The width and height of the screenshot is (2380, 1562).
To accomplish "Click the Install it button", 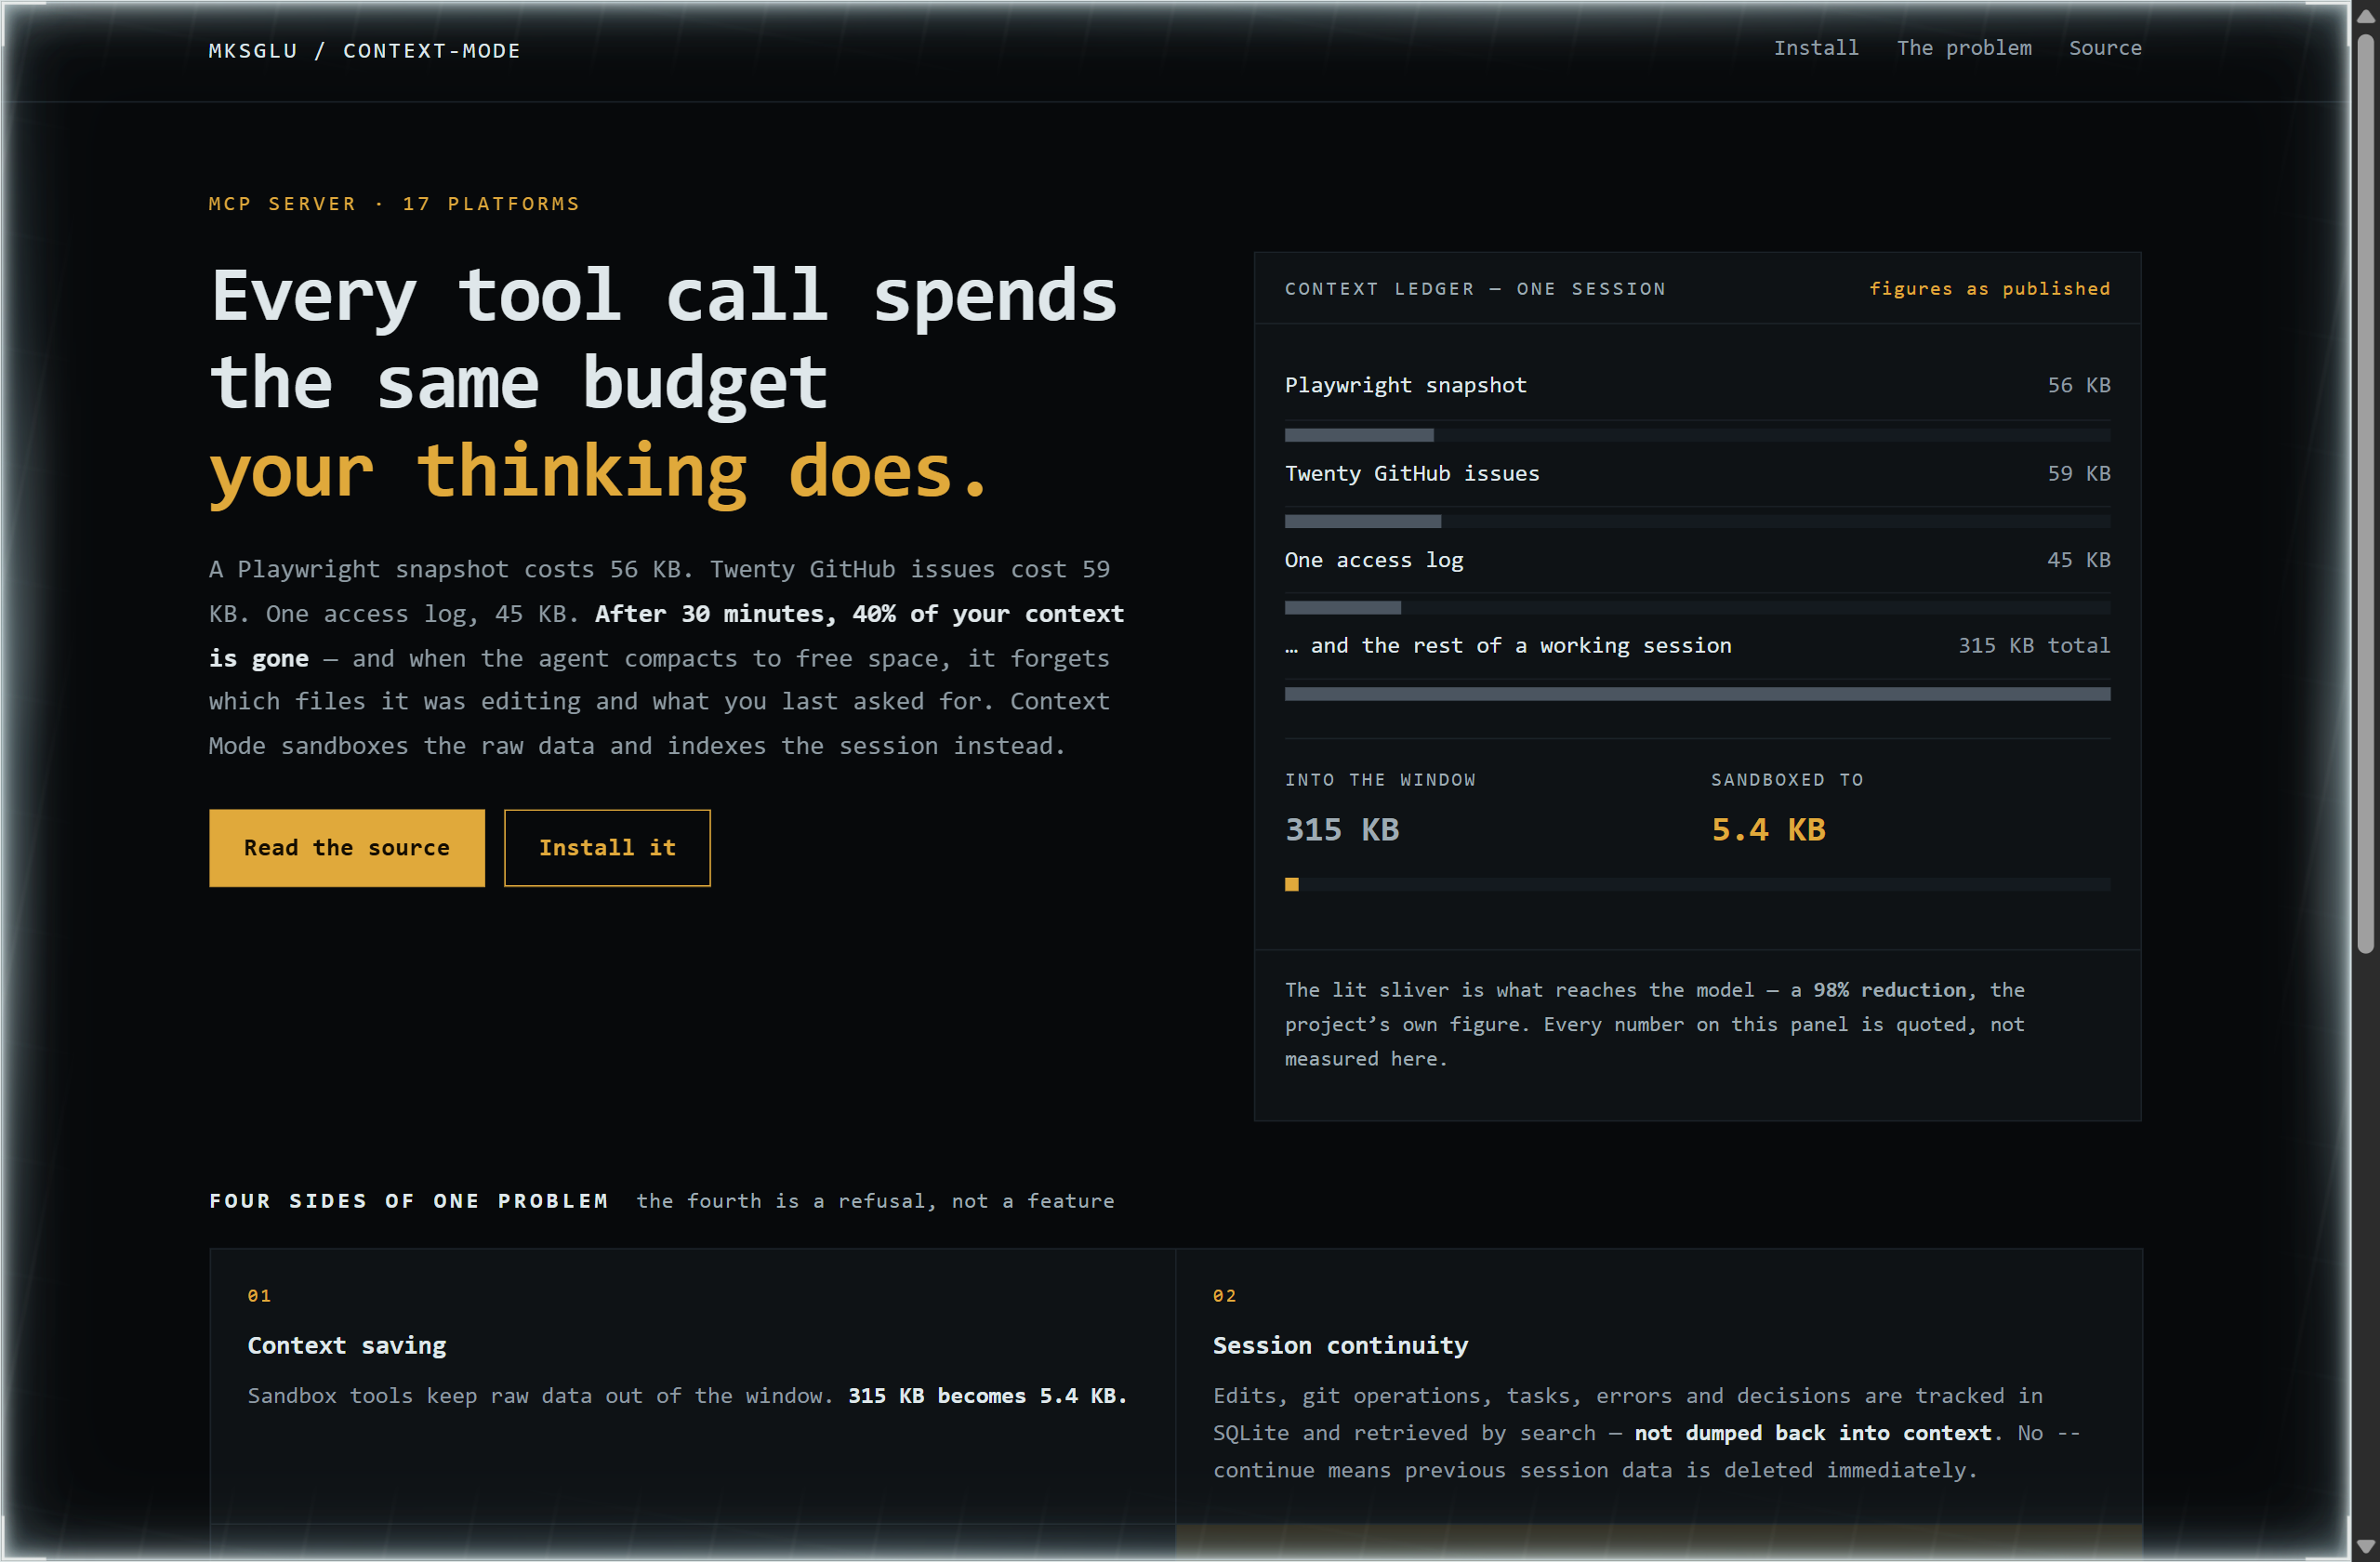I will [x=607, y=847].
